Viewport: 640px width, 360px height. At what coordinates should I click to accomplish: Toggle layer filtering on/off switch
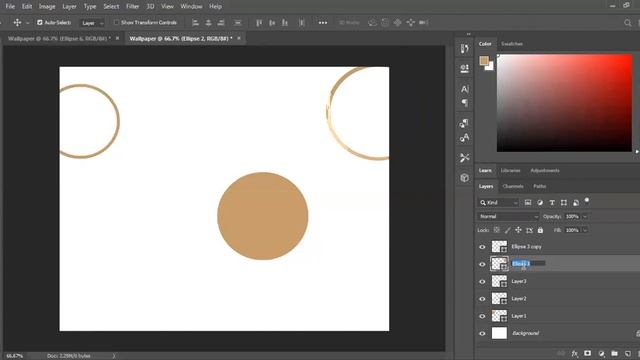click(587, 200)
